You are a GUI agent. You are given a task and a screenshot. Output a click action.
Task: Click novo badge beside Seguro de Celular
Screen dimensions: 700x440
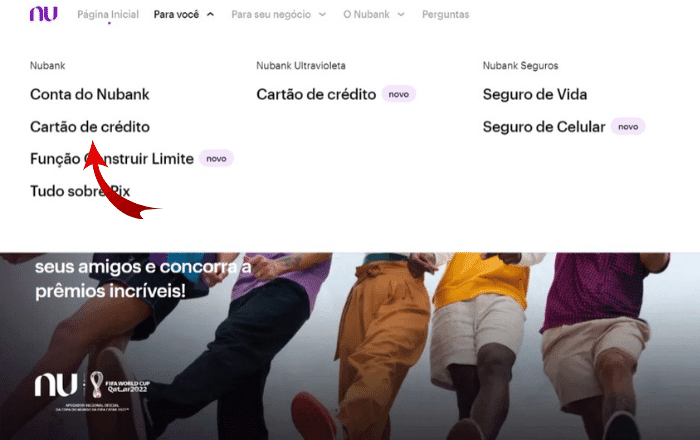(x=628, y=127)
